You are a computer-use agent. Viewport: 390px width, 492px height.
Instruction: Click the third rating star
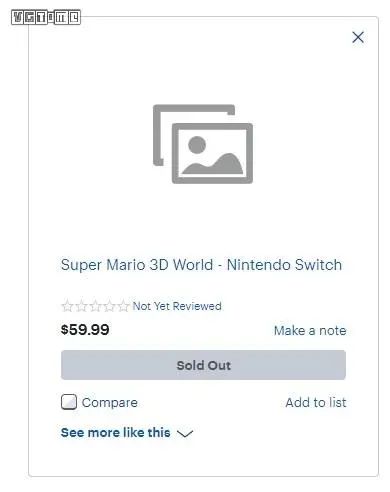[x=96, y=306]
